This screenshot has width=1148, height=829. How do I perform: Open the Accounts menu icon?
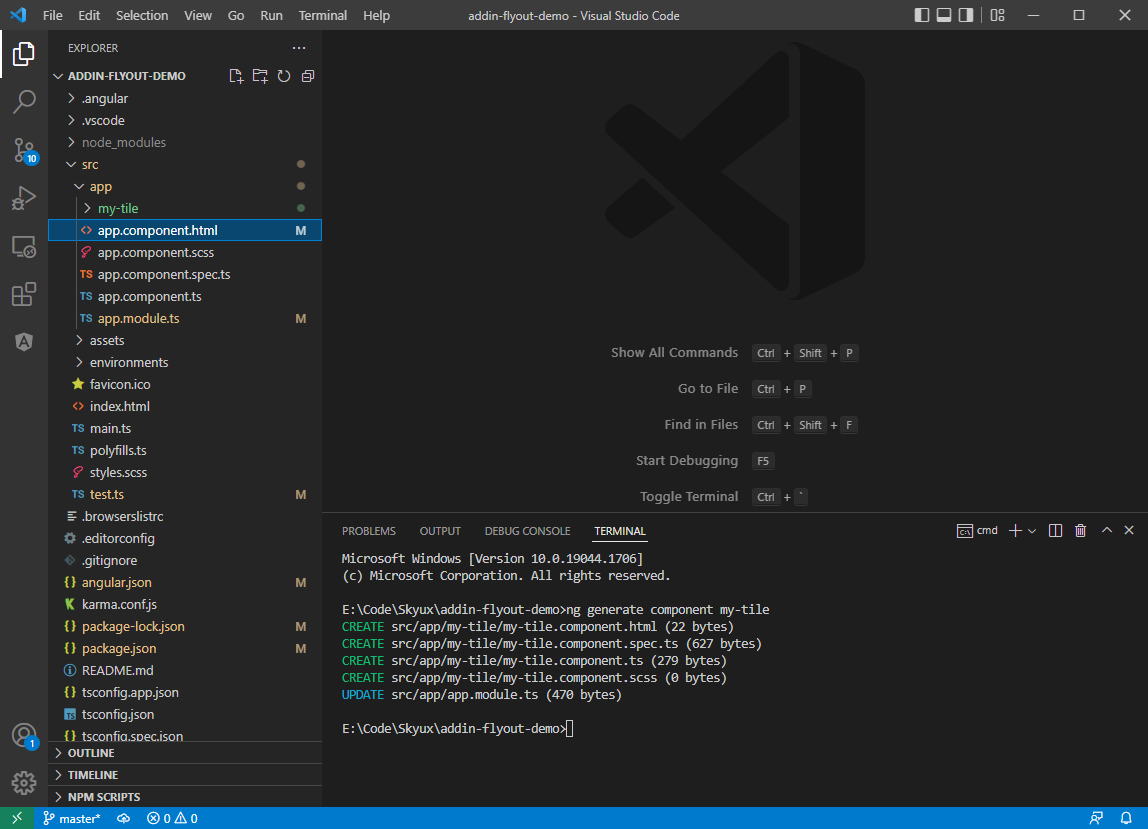point(23,735)
